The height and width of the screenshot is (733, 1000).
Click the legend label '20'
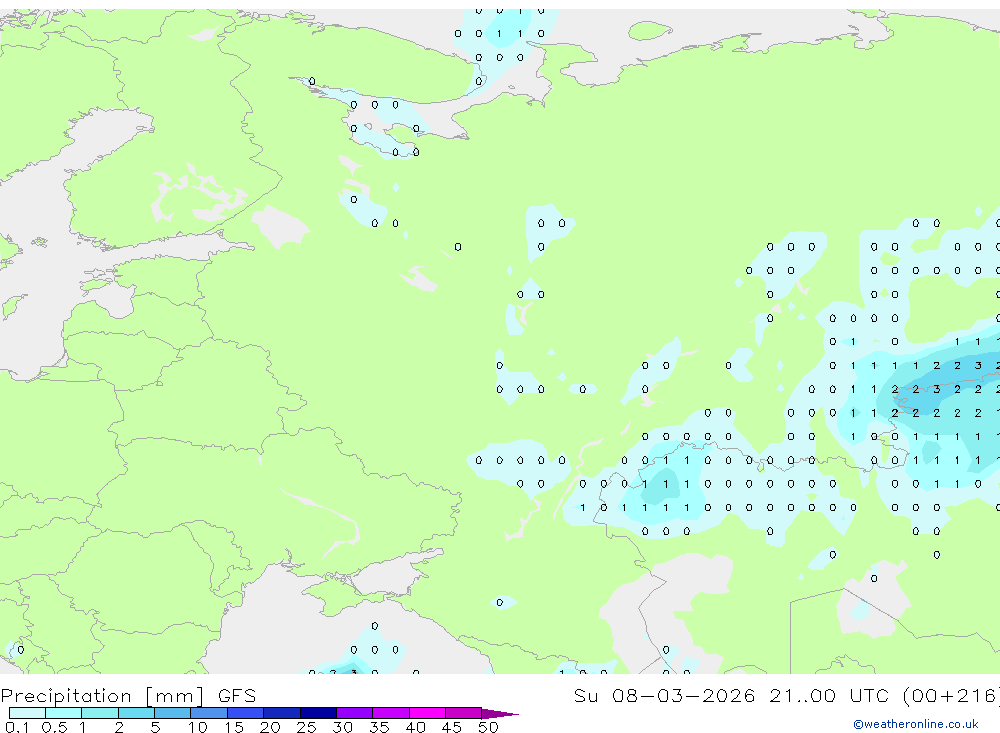tap(270, 727)
